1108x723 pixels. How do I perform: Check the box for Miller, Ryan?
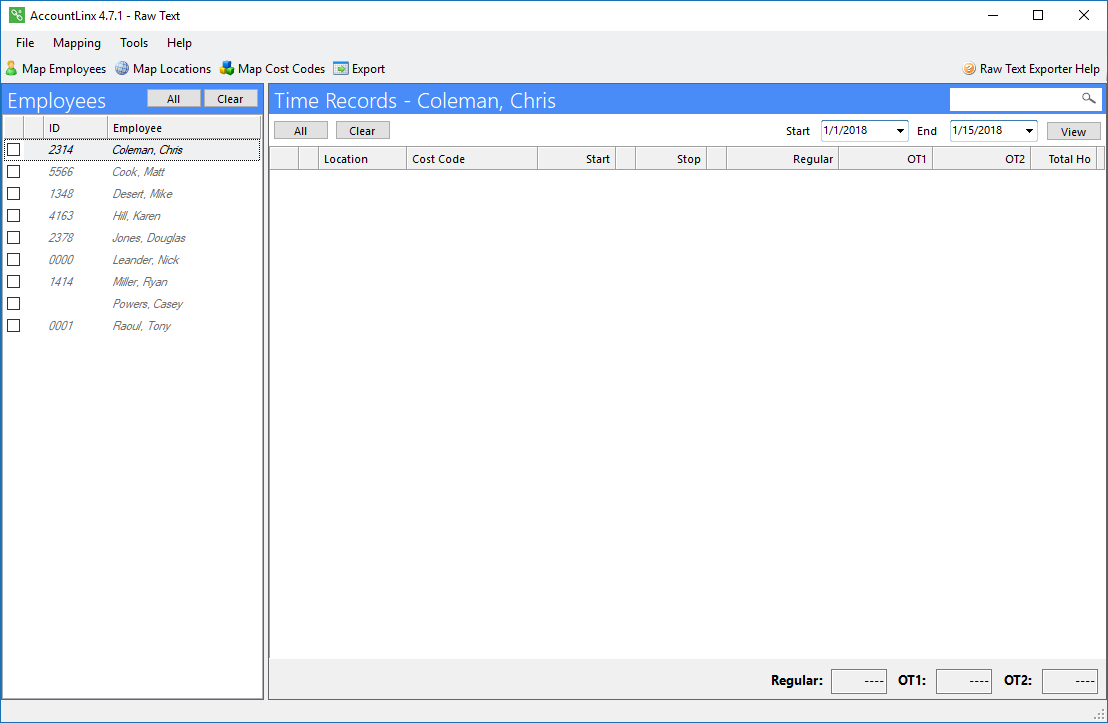click(13, 281)
